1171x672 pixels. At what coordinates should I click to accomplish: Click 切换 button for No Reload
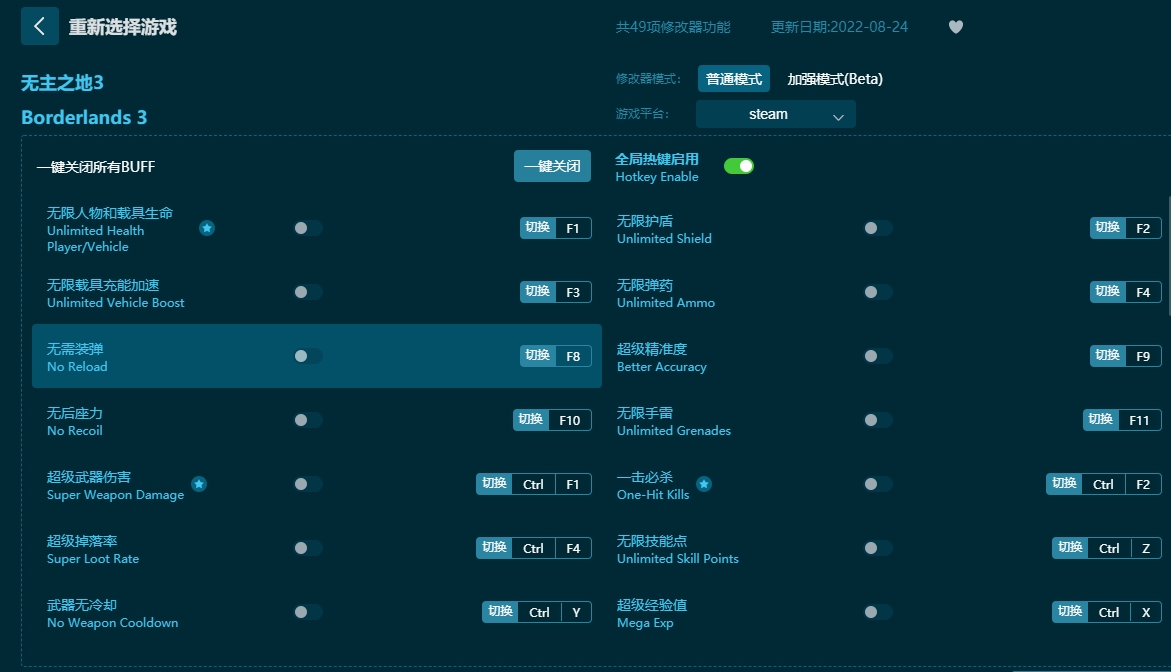tap(538, 356)
